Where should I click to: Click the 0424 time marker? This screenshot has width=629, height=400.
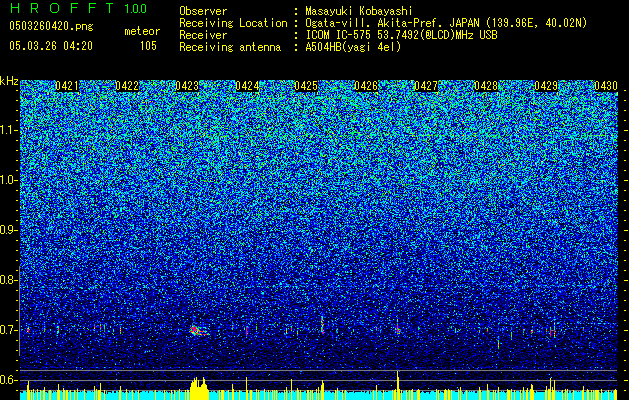coord(247,86)
